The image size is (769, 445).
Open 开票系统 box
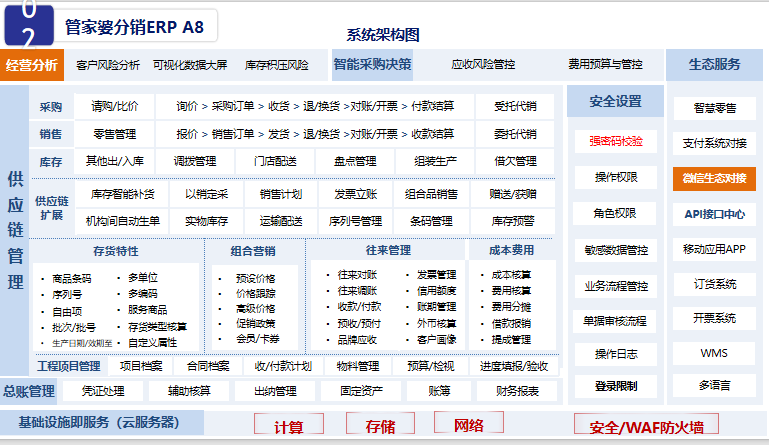pyautogui.click(x=714, y=318)
